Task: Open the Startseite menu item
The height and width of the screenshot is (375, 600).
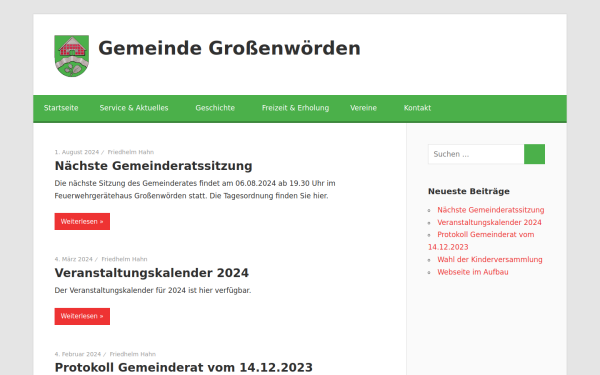Action: (x=61, y=108)
